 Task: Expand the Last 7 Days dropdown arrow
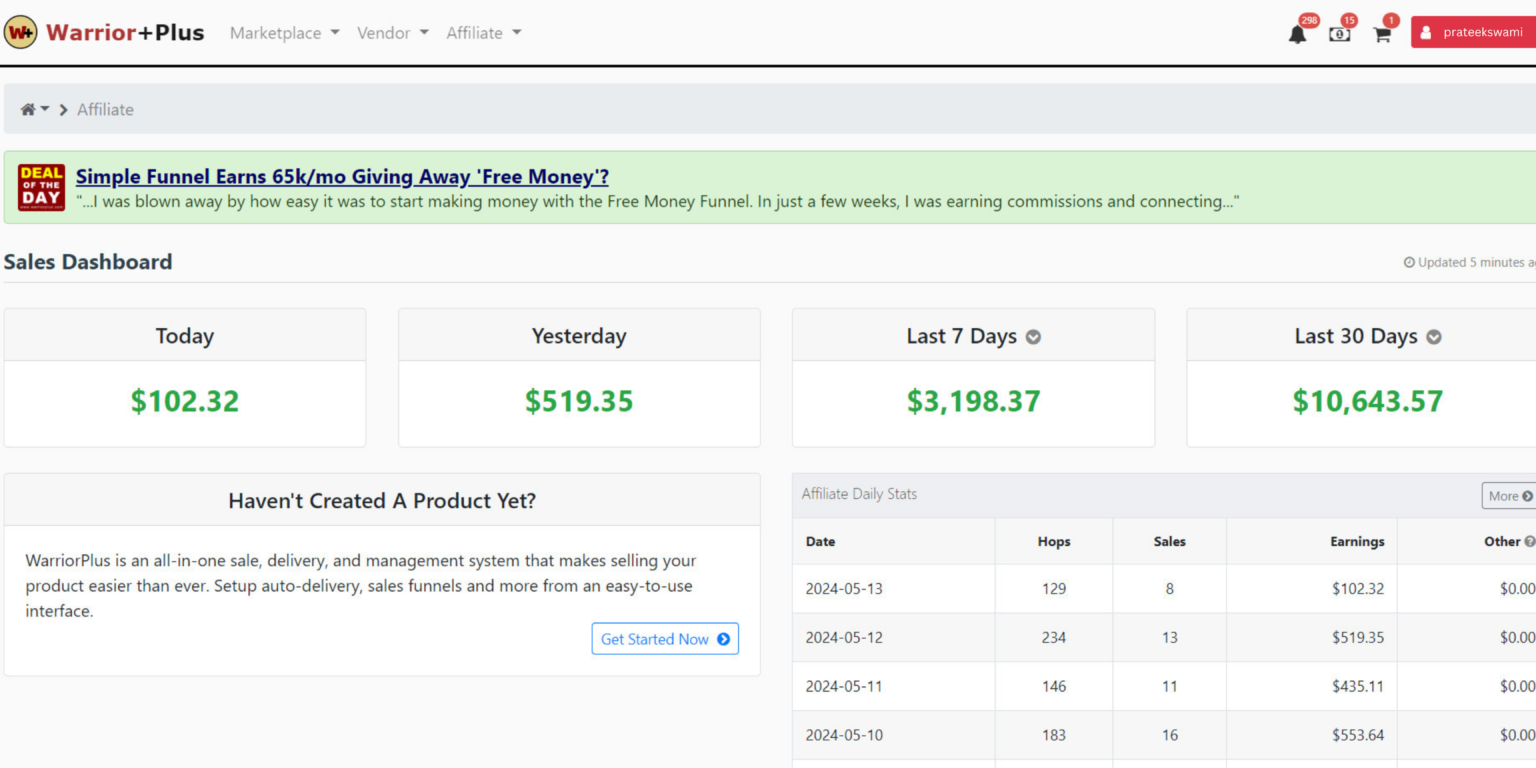1033,337
